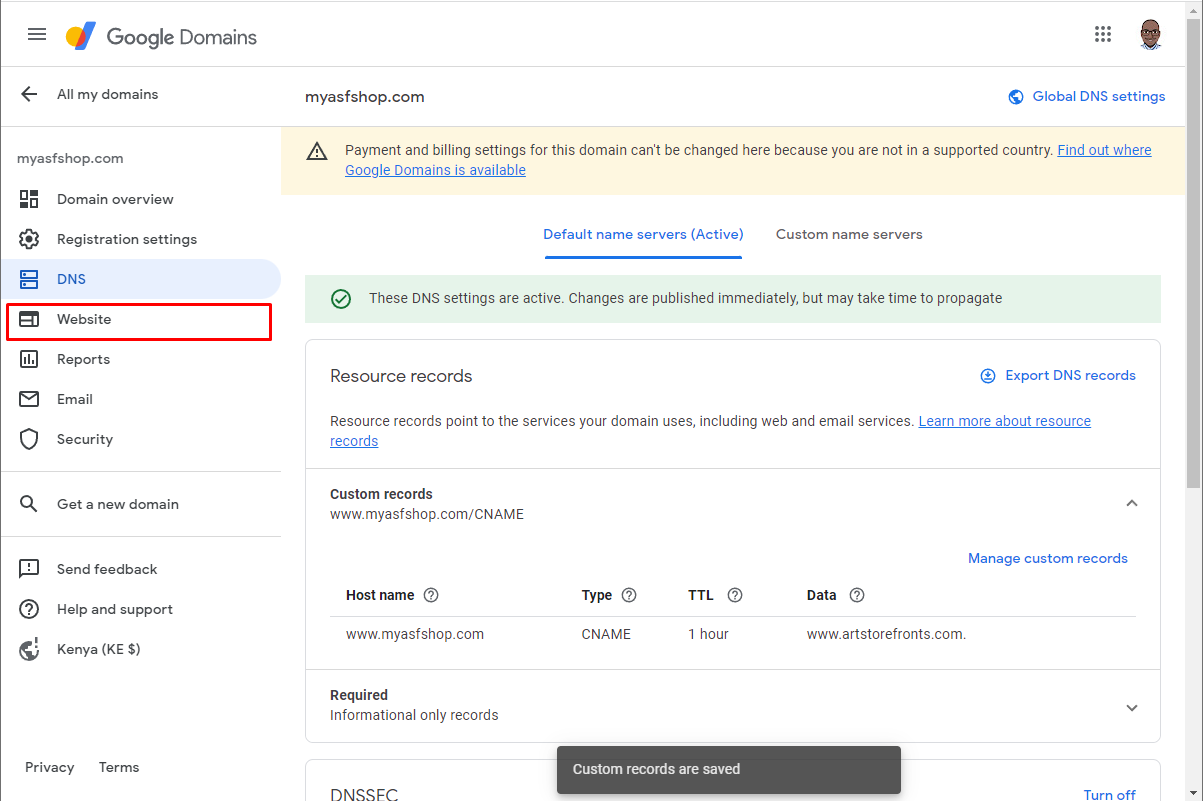Collapse the Custom records section
Viewport: 1203px width, 801px height.
1132,503
